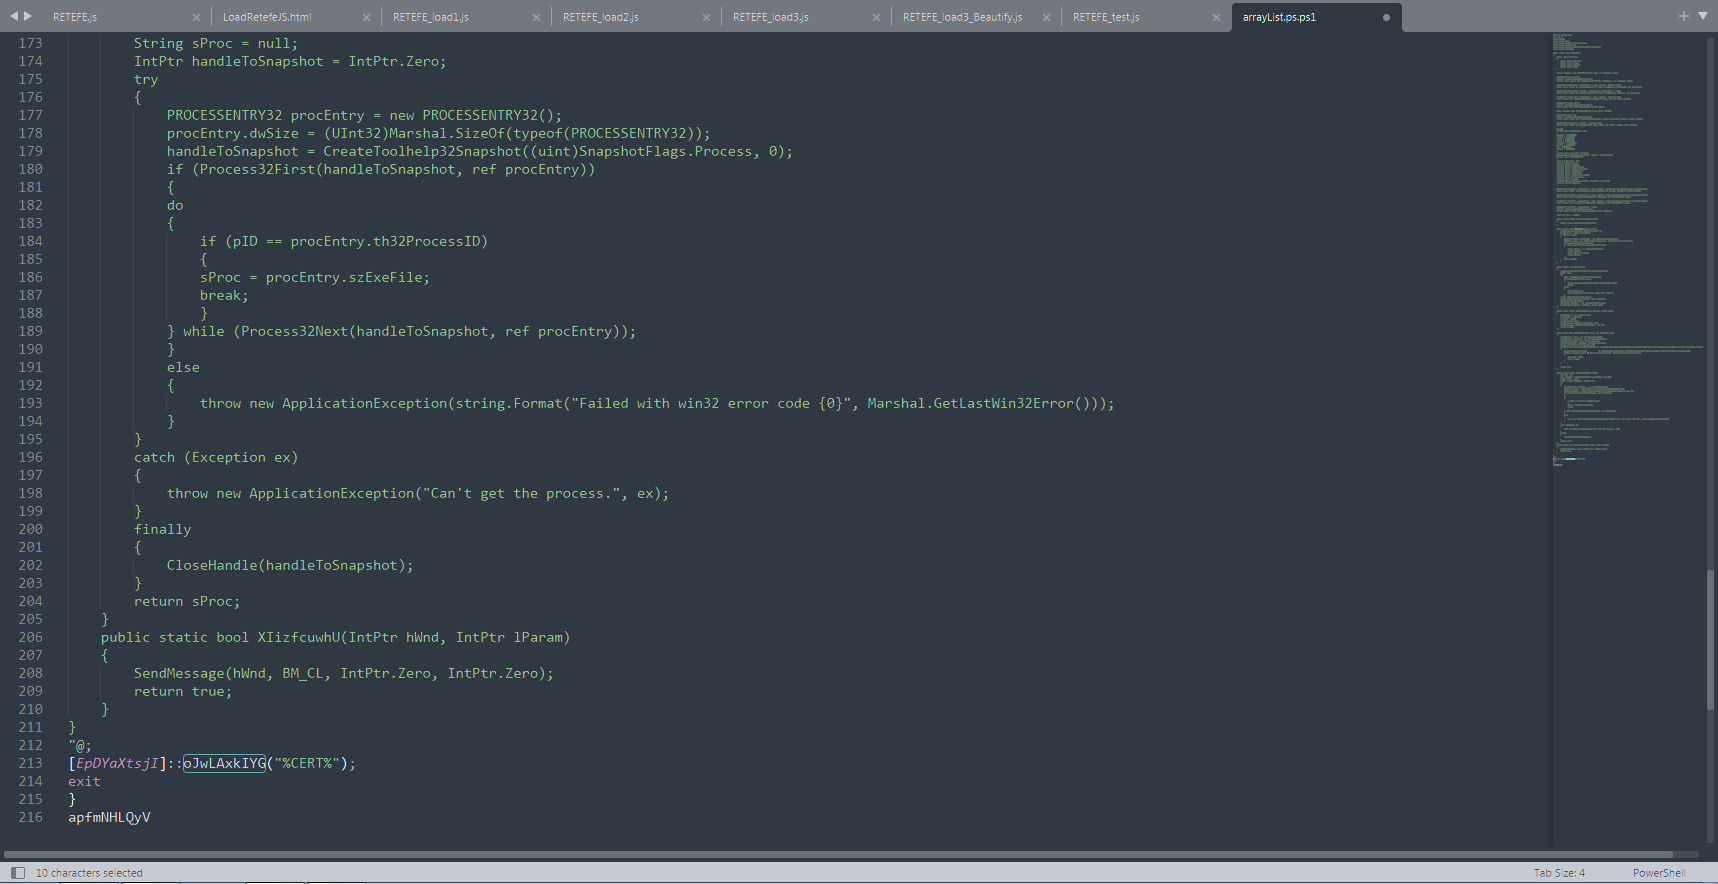Click the unsaved dot on arrayList.ps.ps1 tab
The height and width of the screenshot is (884, 1718).
pos(1386,18)
